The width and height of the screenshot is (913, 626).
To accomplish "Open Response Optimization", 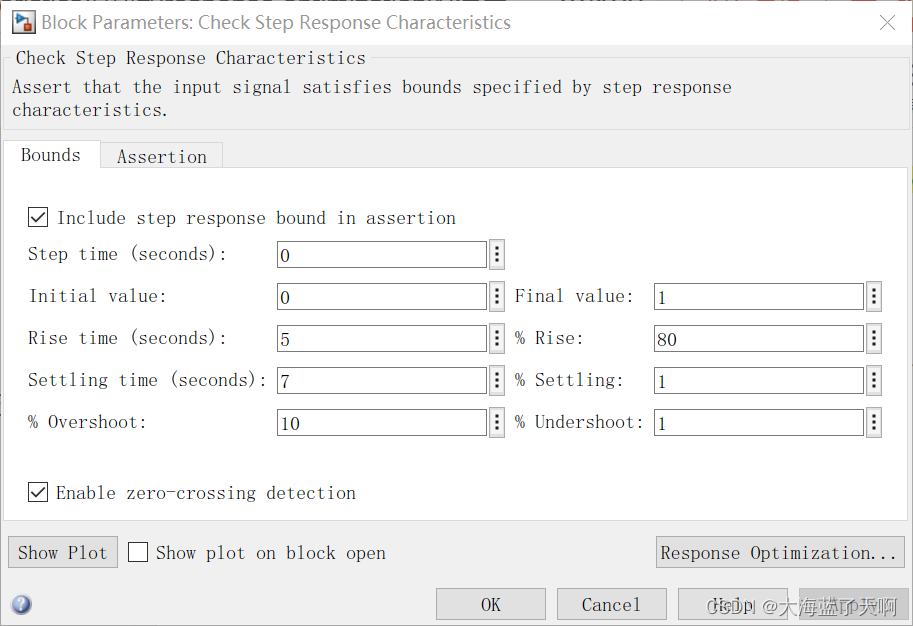I will 780,552.
